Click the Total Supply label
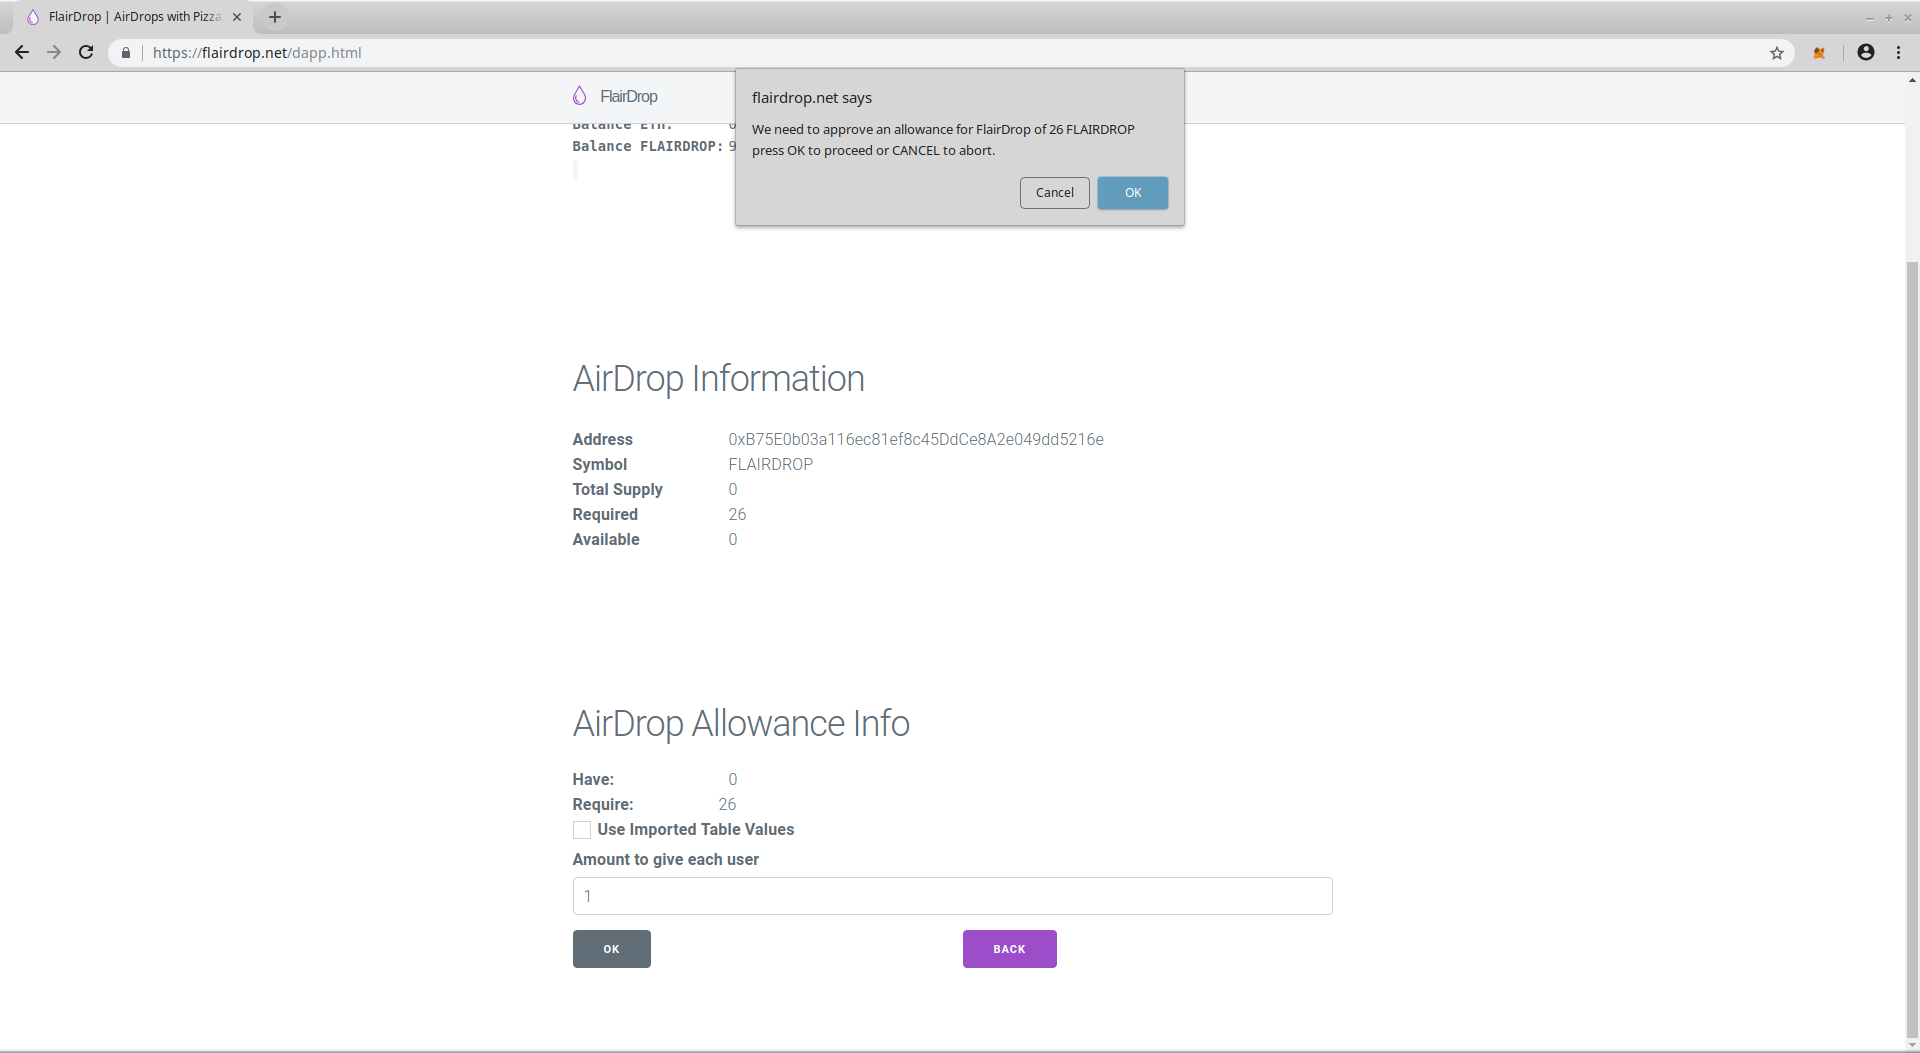Screen dimensions: 1920x1053 [617, 490]
